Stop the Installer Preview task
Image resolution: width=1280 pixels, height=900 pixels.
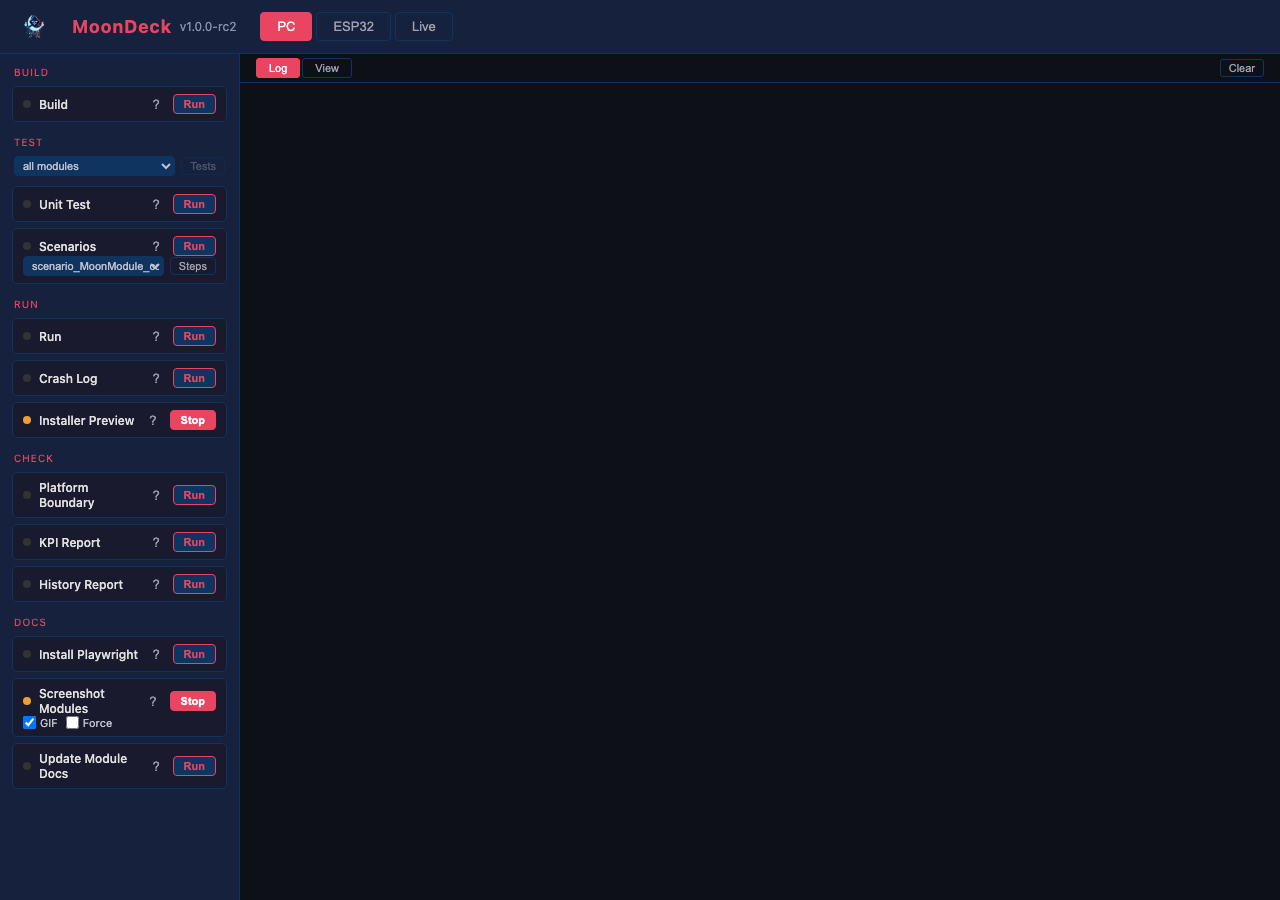coord(193,420)
